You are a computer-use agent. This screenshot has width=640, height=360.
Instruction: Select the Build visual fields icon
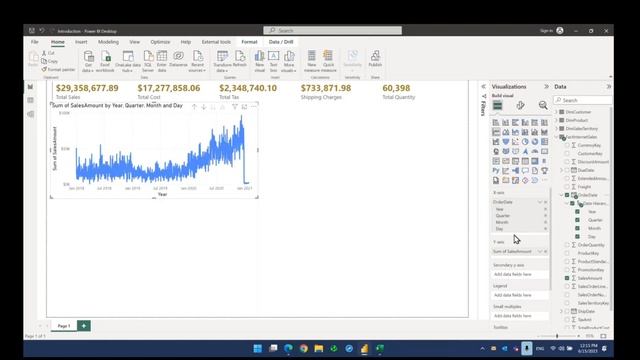click(x=497, y=105)
